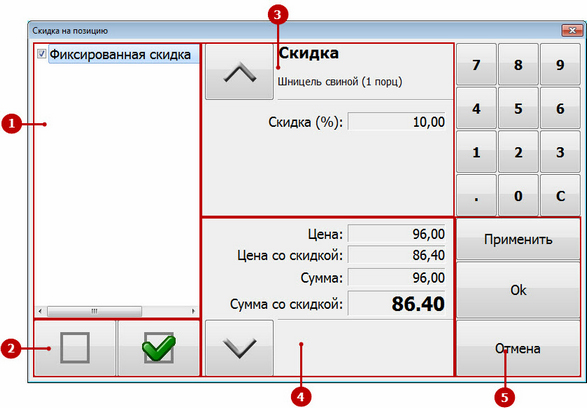This screenshot has height=408, width=587.
Task: Tap the keypad digit 0
Action: tap(518, 195)
